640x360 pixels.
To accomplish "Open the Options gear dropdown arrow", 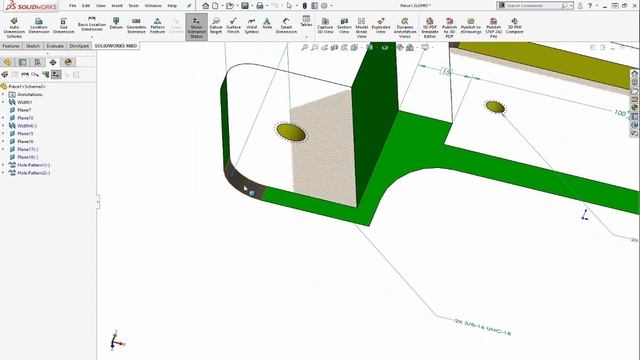I will [x=331, y=6].
